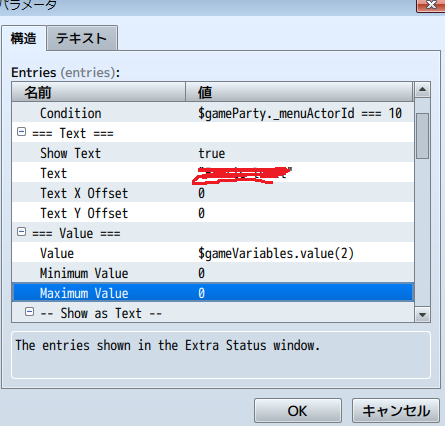Select the Text X Offset row
445x426 pixels.
tap(213, 193)
